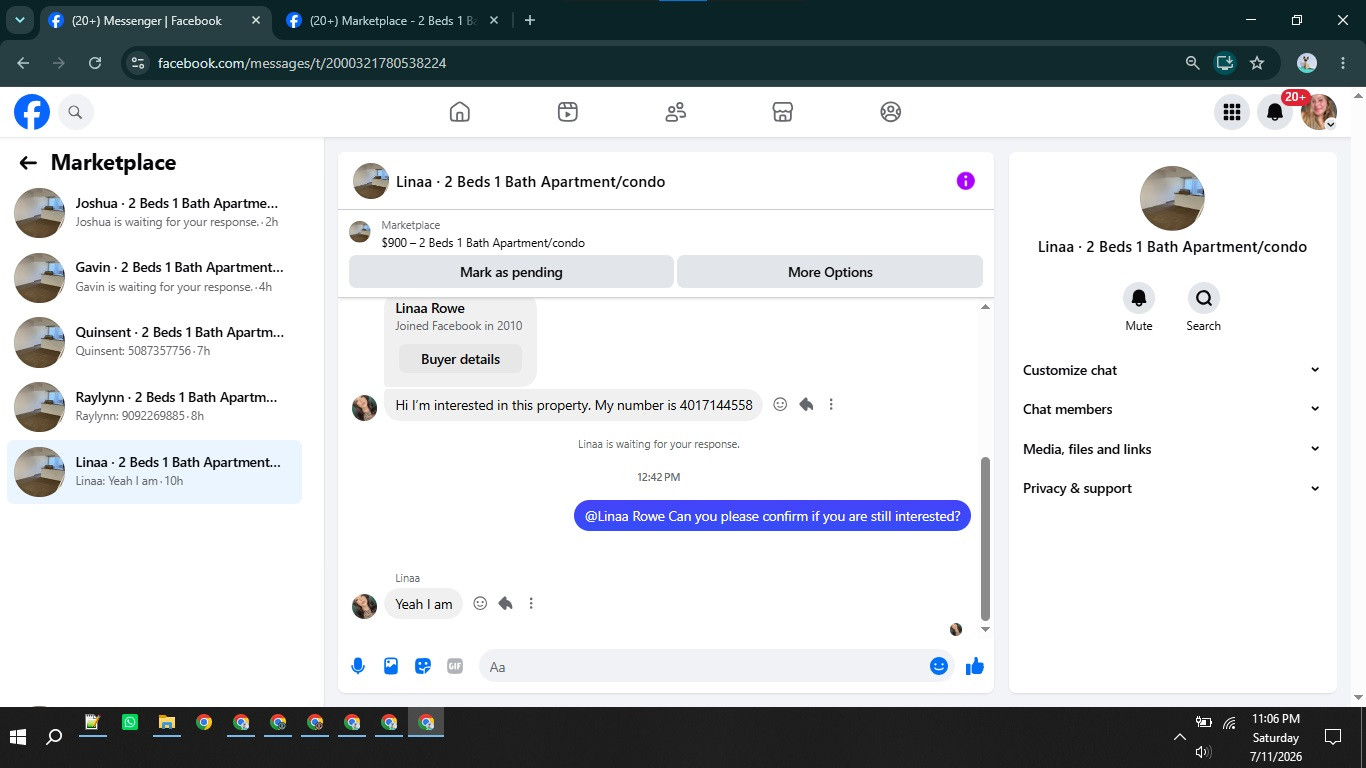Image resolution: width=1366 pixels, height=768 pixels.
Task: Open notifications bell with 20+ badge
Action: click(x=1275, y=112)
